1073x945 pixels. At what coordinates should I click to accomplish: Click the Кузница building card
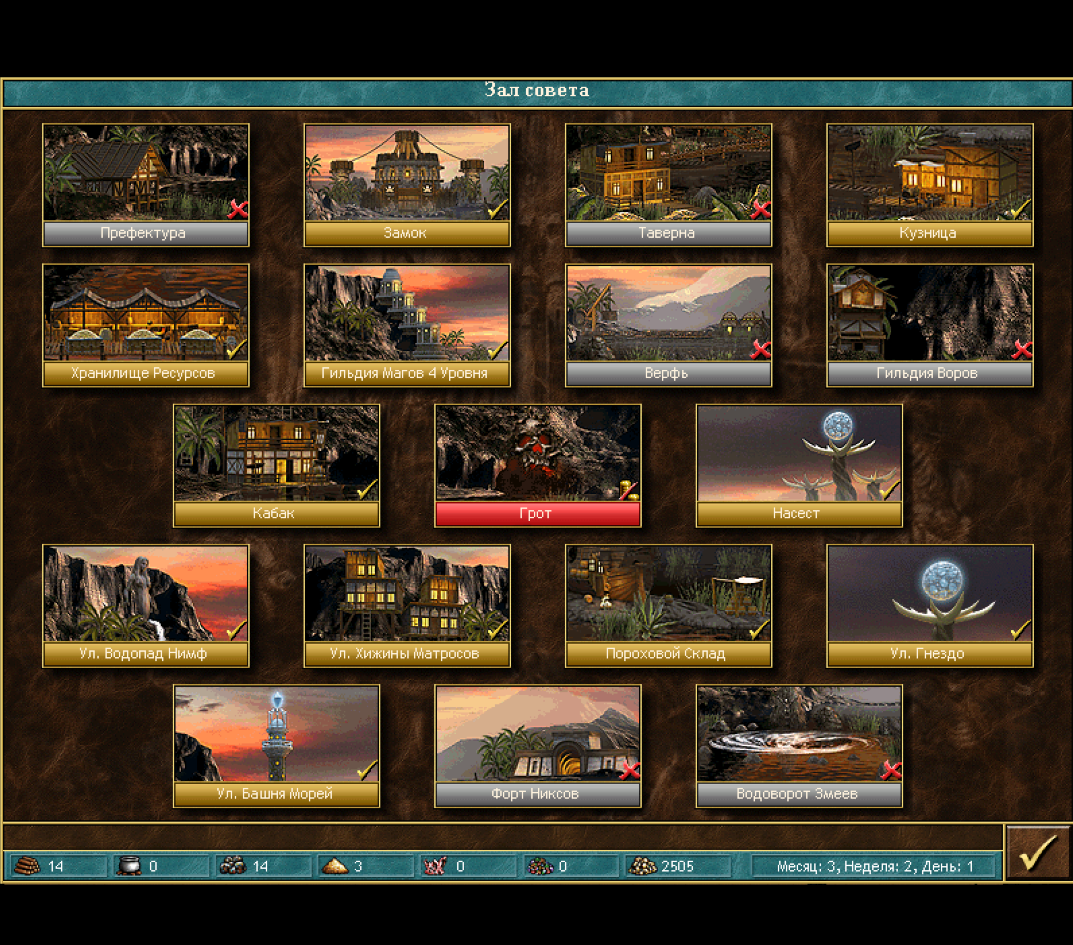[x=930, y=185]
